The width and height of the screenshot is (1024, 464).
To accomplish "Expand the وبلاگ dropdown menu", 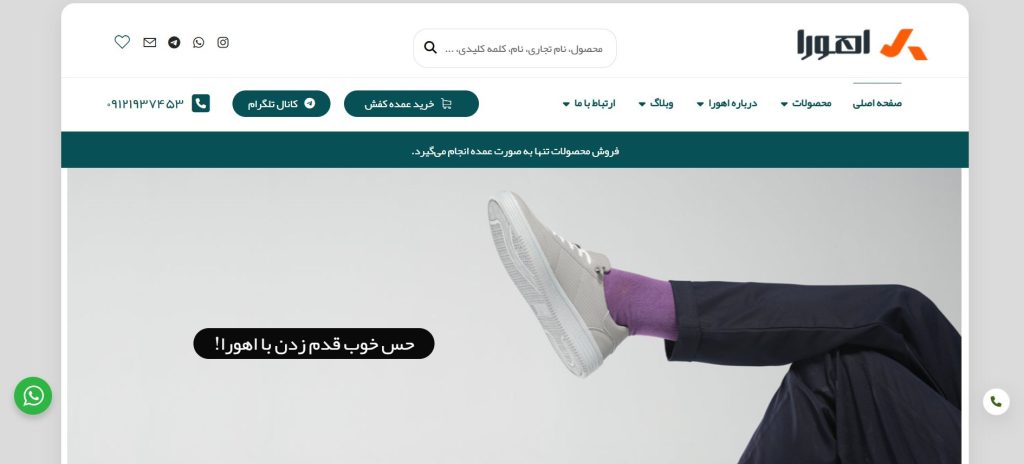I will point(656,103).
